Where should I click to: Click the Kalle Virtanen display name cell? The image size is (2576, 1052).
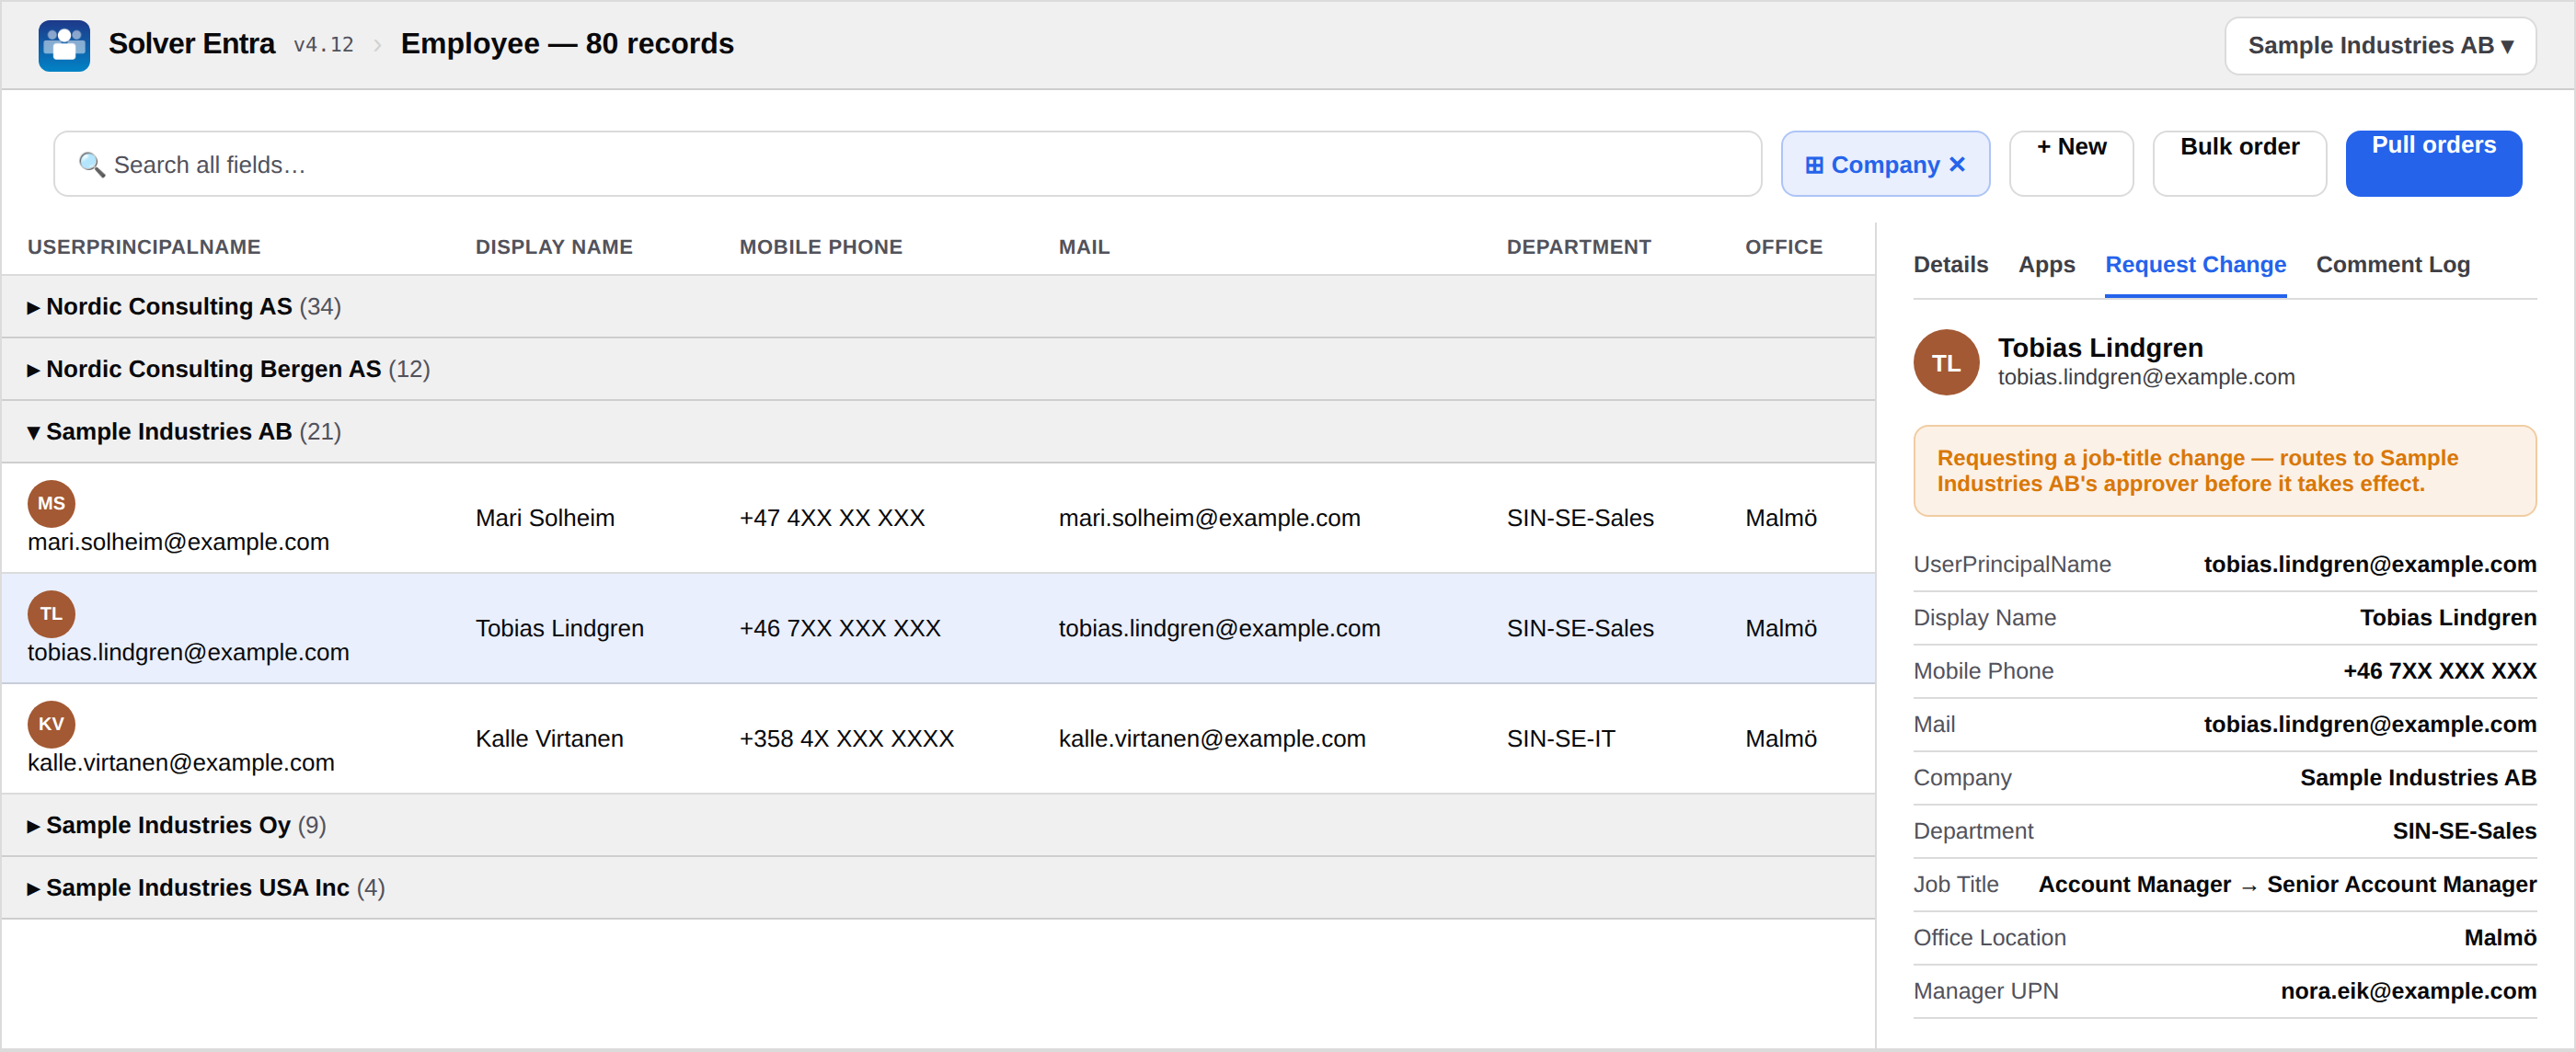[x=549, y=738]
